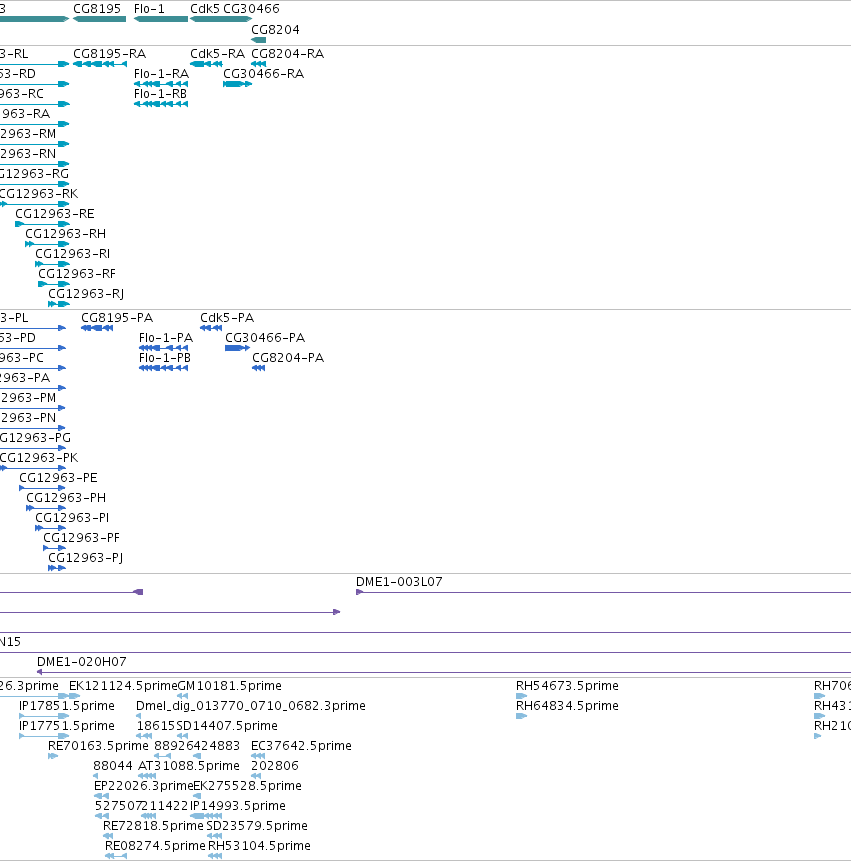
Task: Select protein CG12963-PK
Action: click(x=33, y=468)
